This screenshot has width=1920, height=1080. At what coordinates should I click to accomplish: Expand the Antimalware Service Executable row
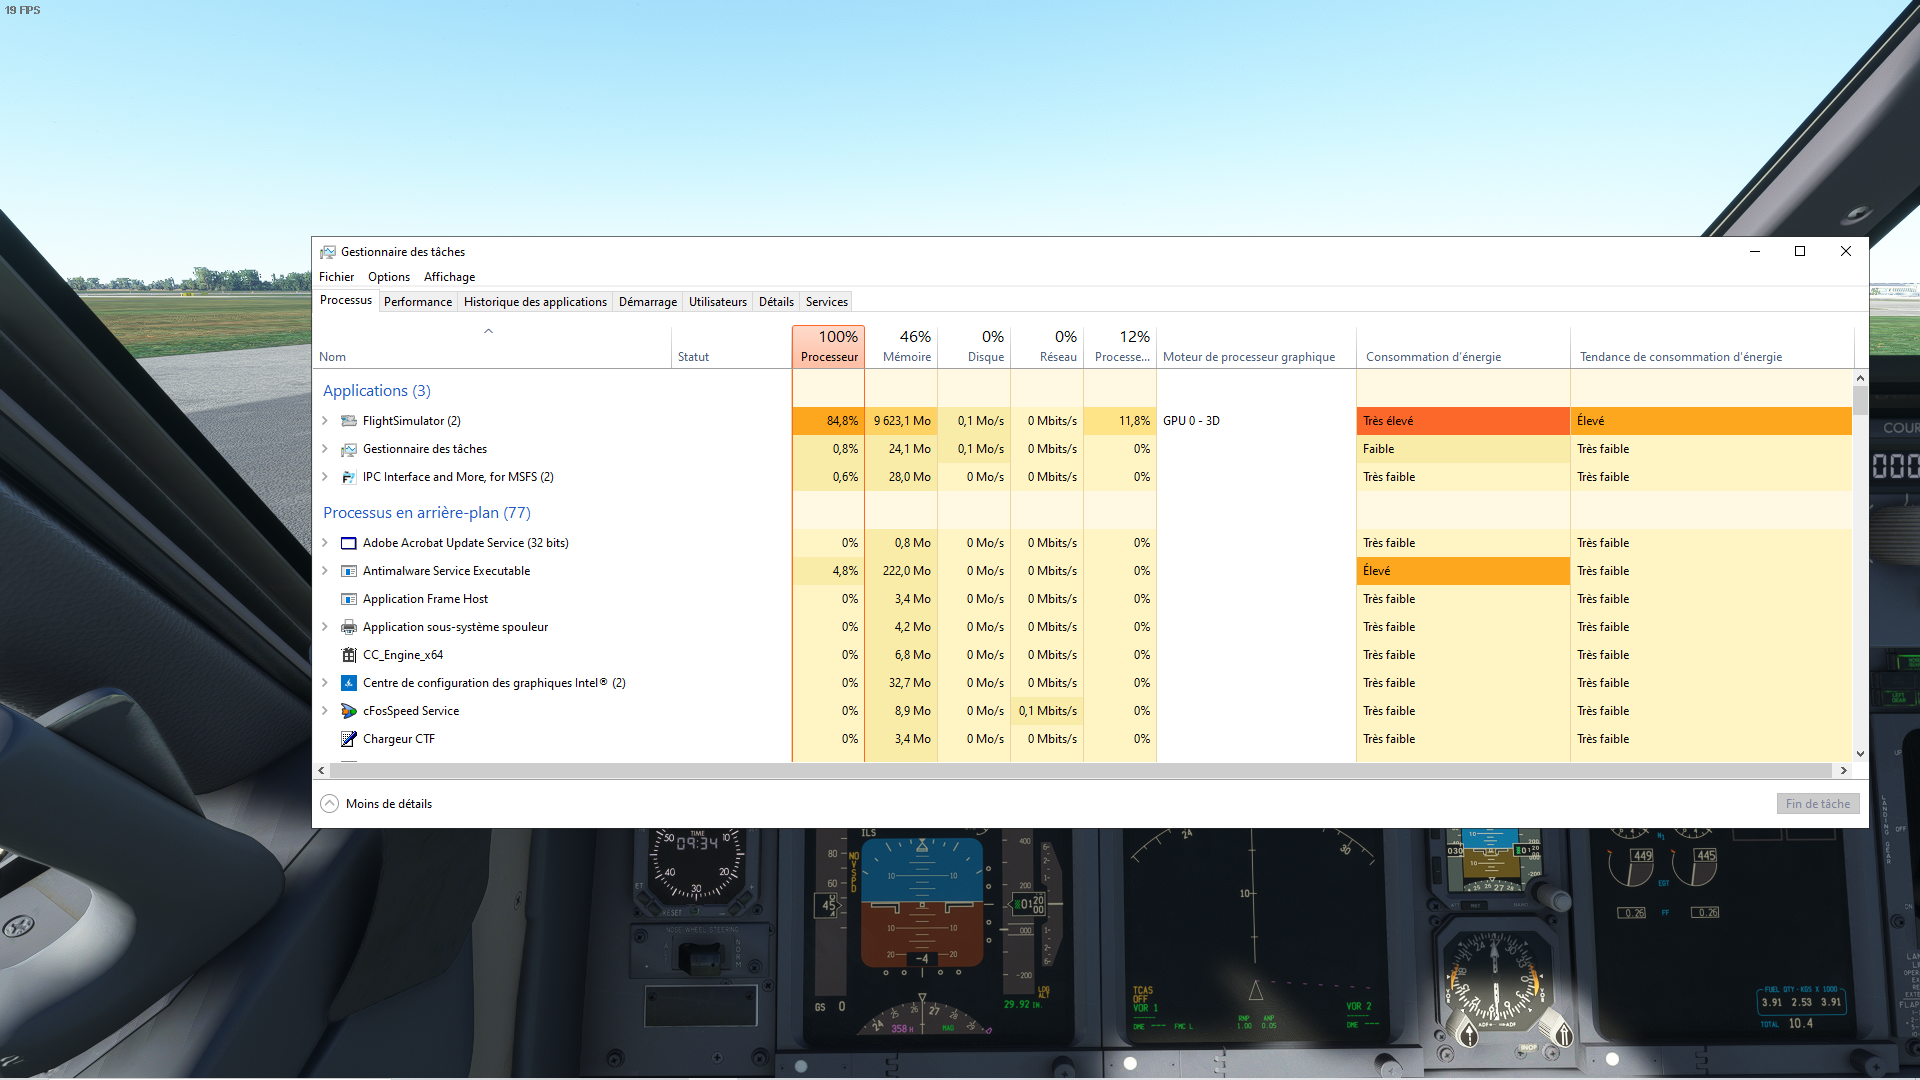[x=325, y=571]
